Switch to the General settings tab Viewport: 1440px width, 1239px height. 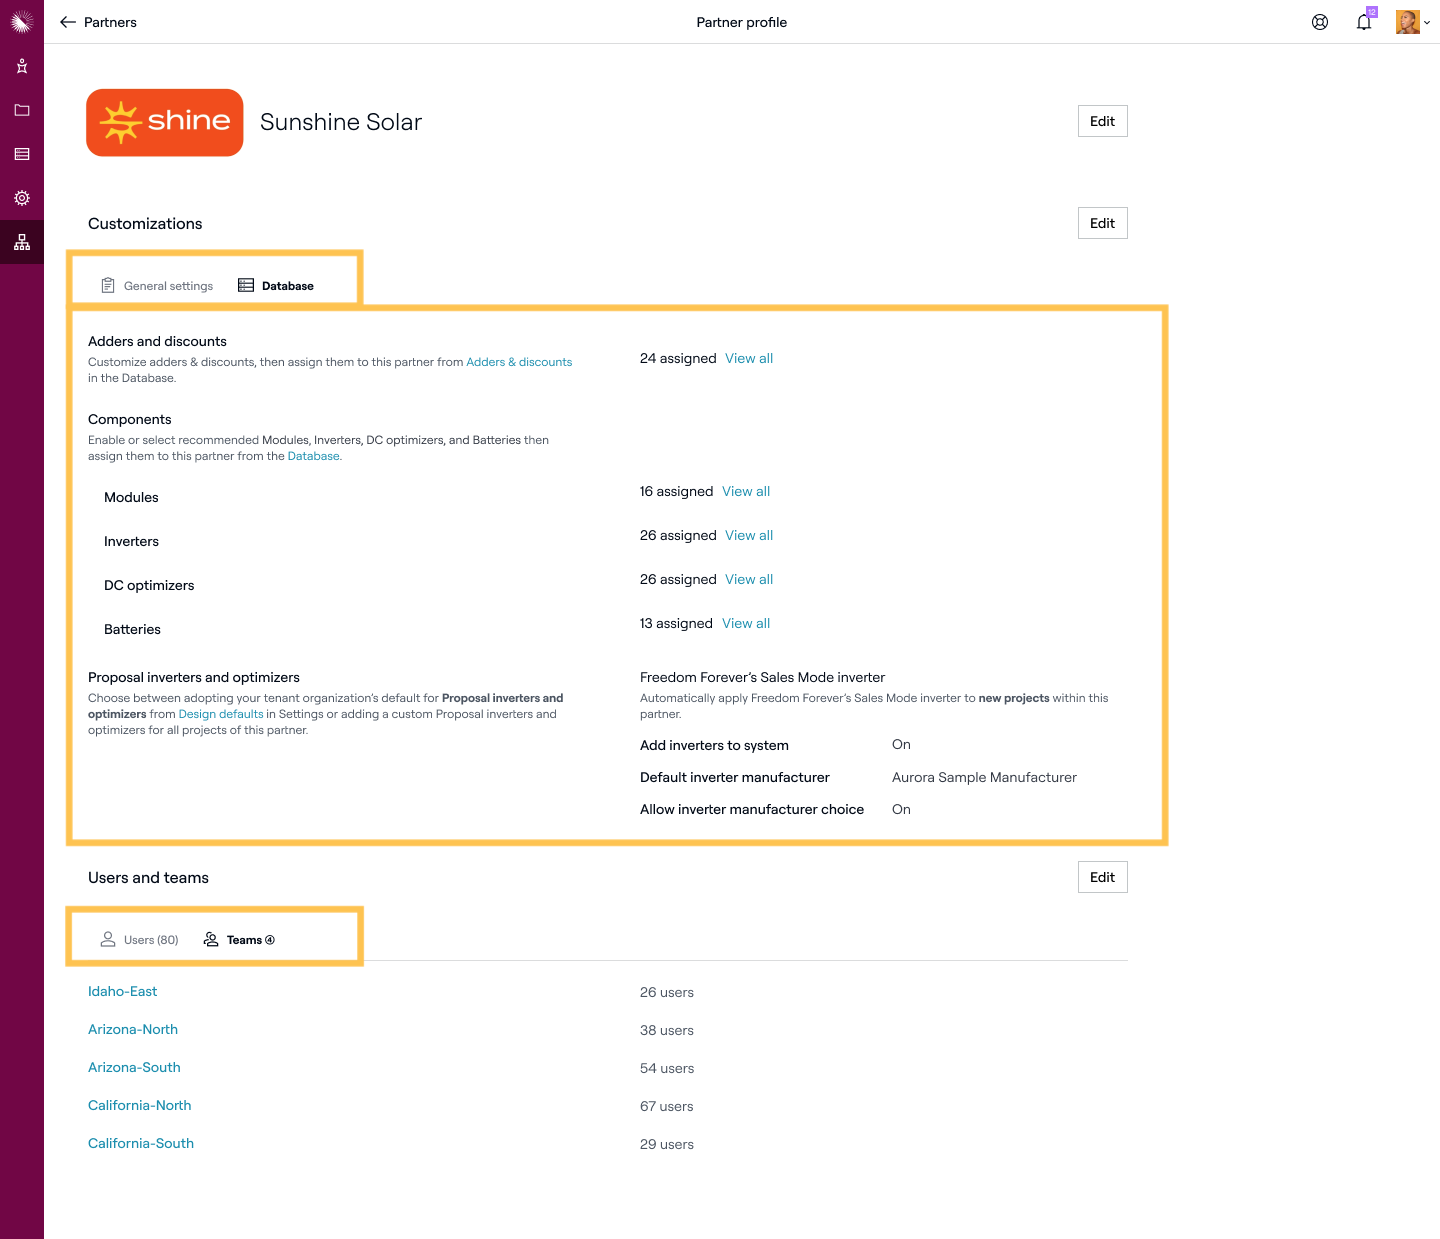coord(158,286)
